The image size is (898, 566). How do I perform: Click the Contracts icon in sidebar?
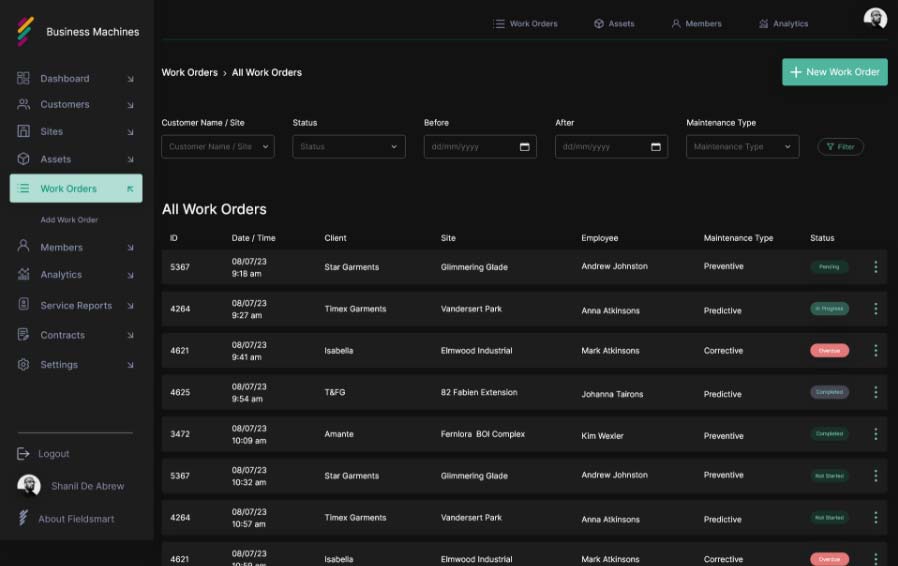[23, 335]
